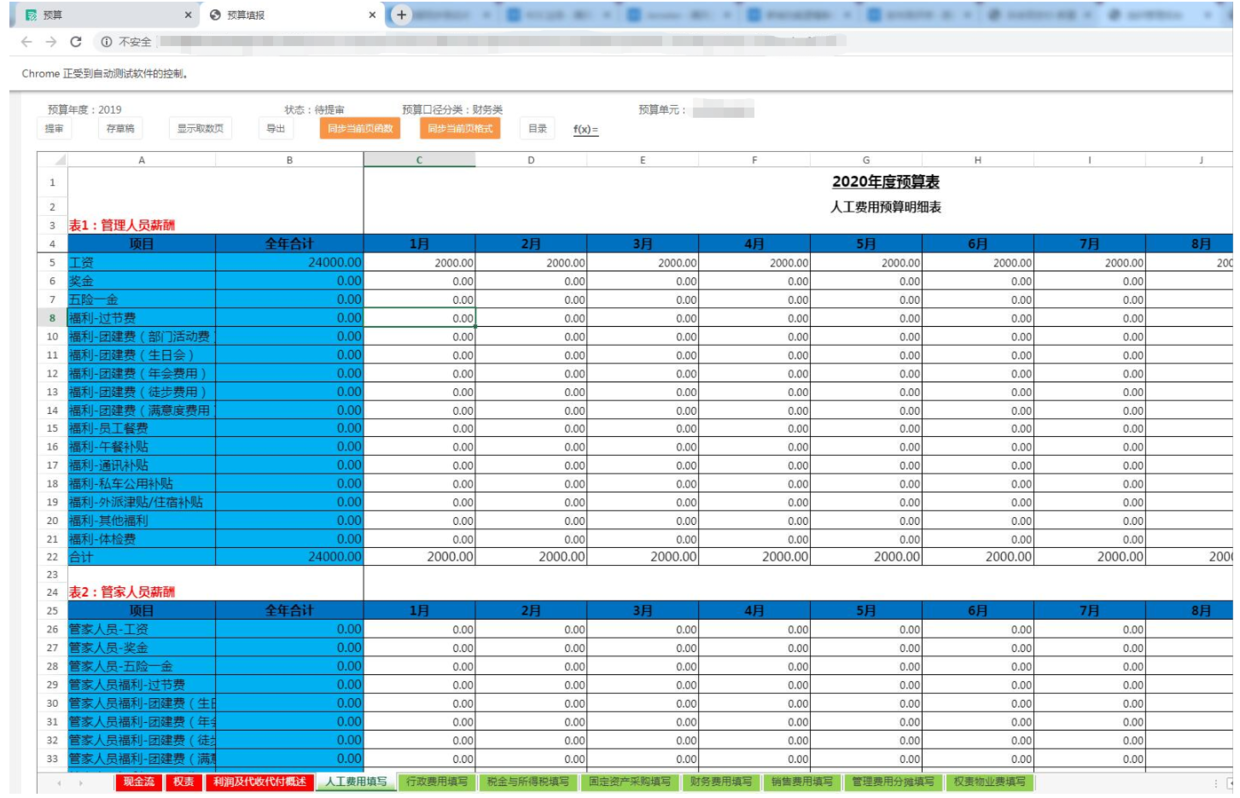
Task: Click the 工资 January cell 2000.00
Action: (419, 263)
